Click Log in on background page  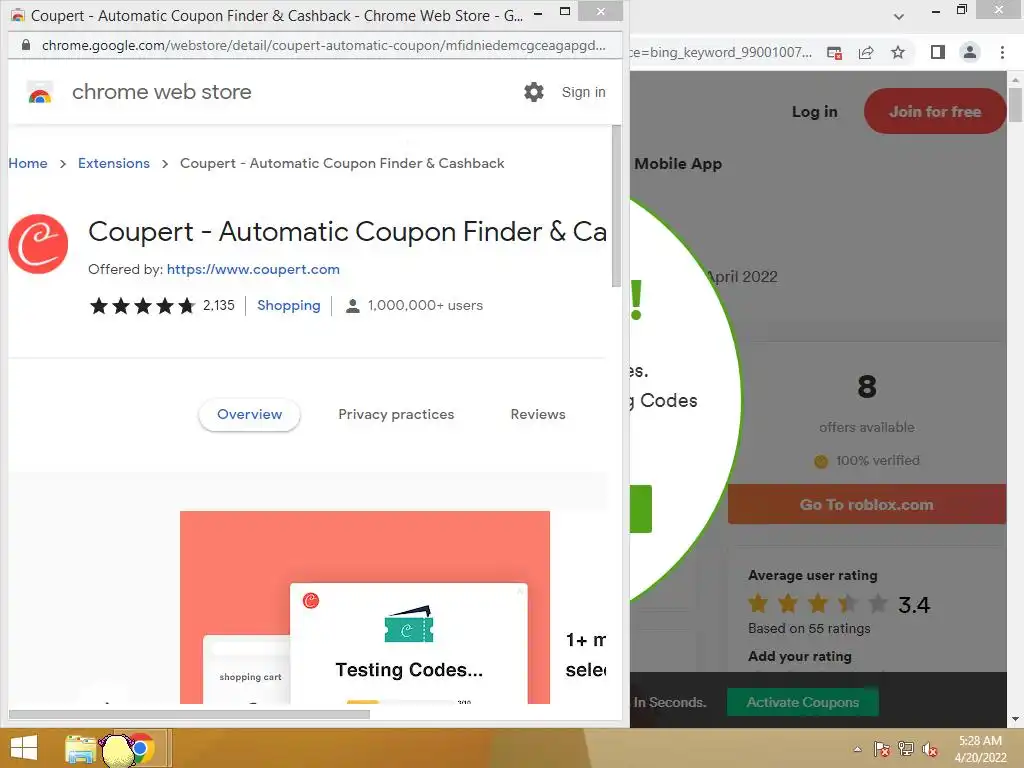[x=814, y=112]
